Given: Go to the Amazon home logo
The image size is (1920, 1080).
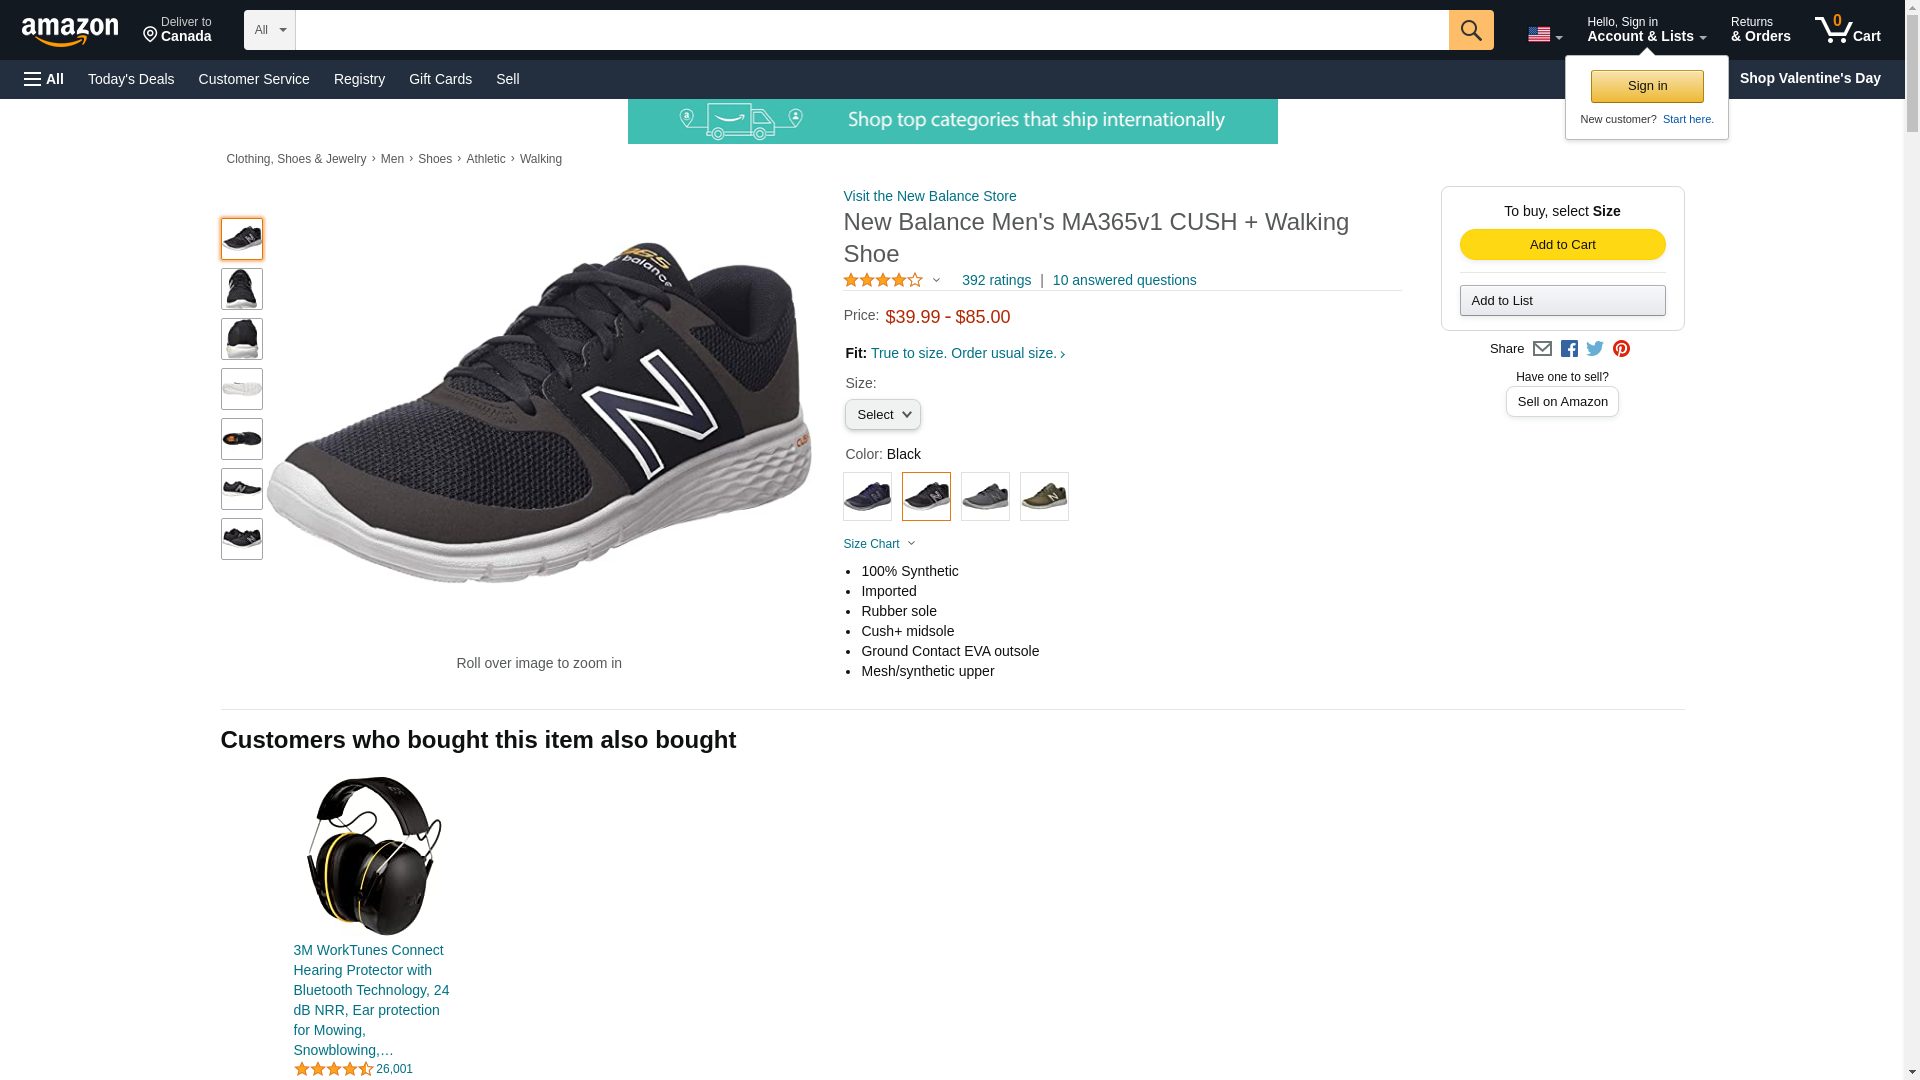Looking at the screenshot, I should 70,31.
